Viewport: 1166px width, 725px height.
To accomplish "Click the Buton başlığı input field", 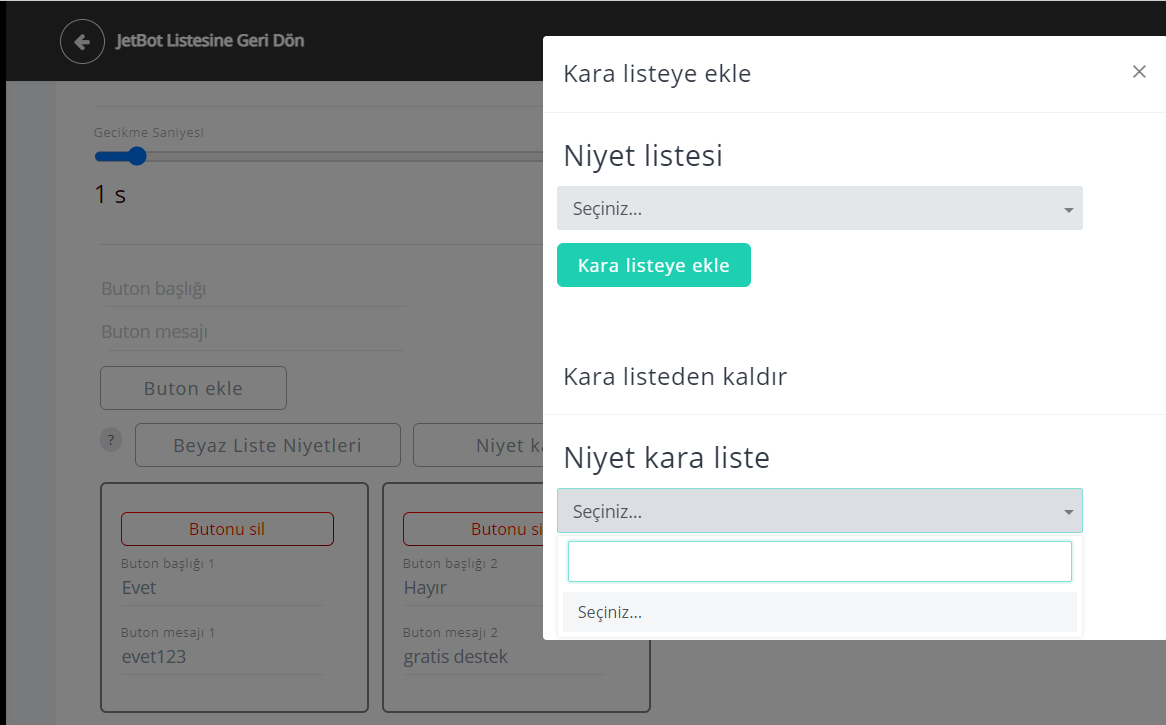I will pos(253,289).
